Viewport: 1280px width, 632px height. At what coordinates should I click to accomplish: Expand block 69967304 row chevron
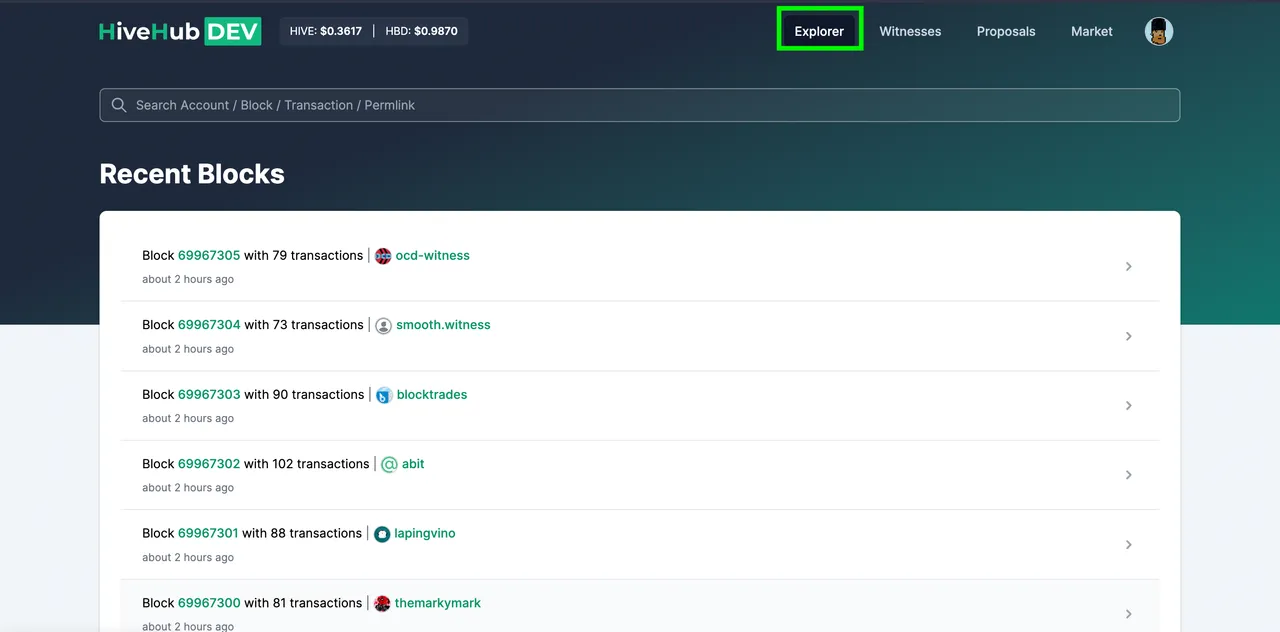[x=1128, y=336]
